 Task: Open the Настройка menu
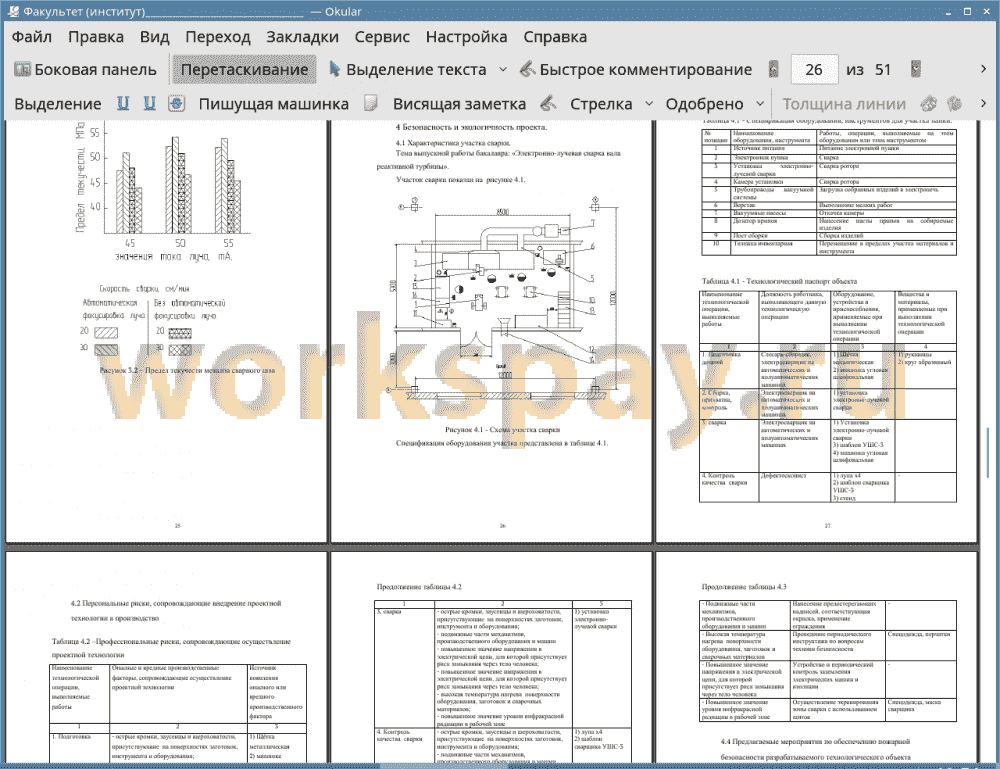466,37
